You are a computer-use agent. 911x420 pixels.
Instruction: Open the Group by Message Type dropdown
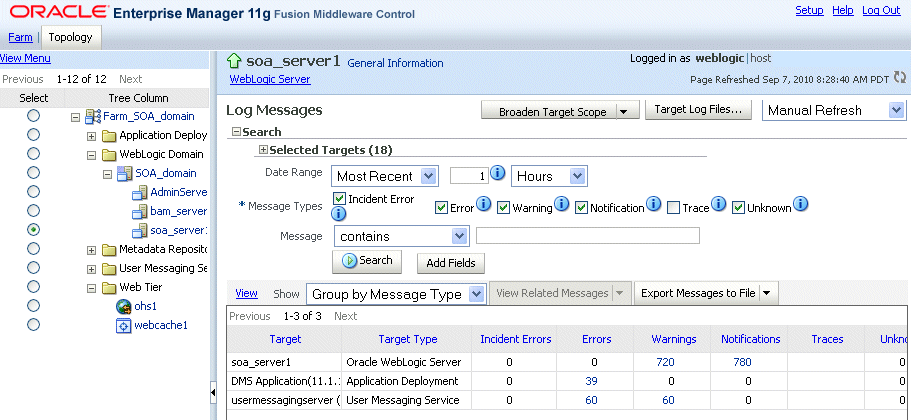tap(396, 294)
